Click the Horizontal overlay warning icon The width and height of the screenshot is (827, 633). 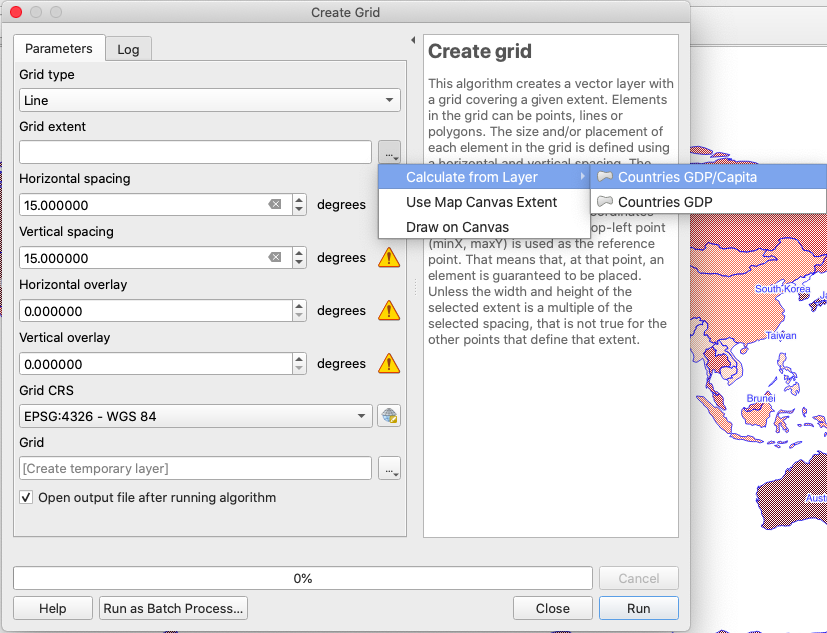[389, 311]
